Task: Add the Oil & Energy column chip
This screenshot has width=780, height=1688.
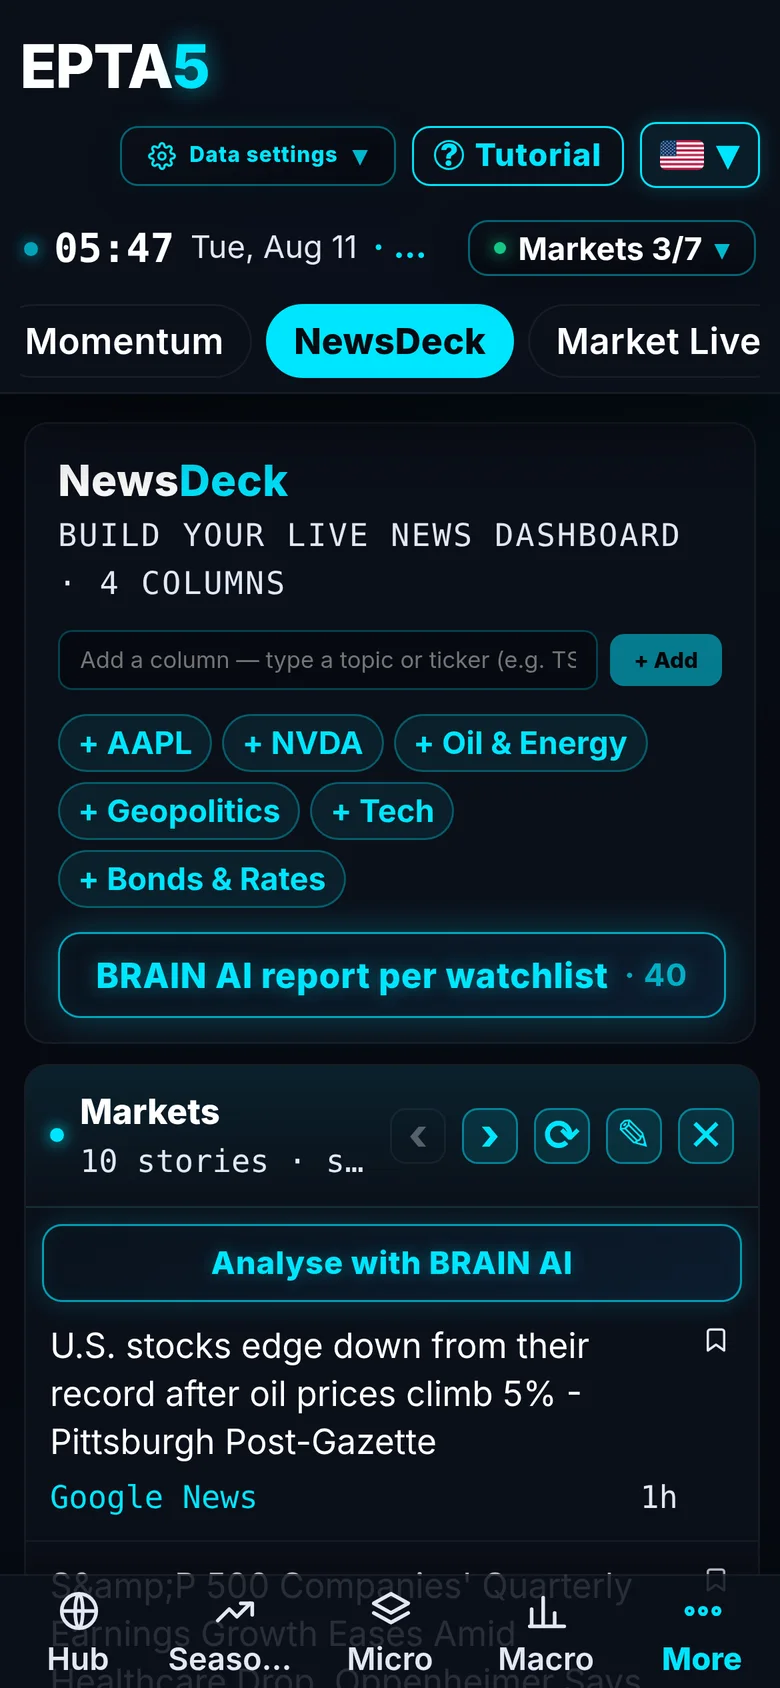Action: (521, 743)
